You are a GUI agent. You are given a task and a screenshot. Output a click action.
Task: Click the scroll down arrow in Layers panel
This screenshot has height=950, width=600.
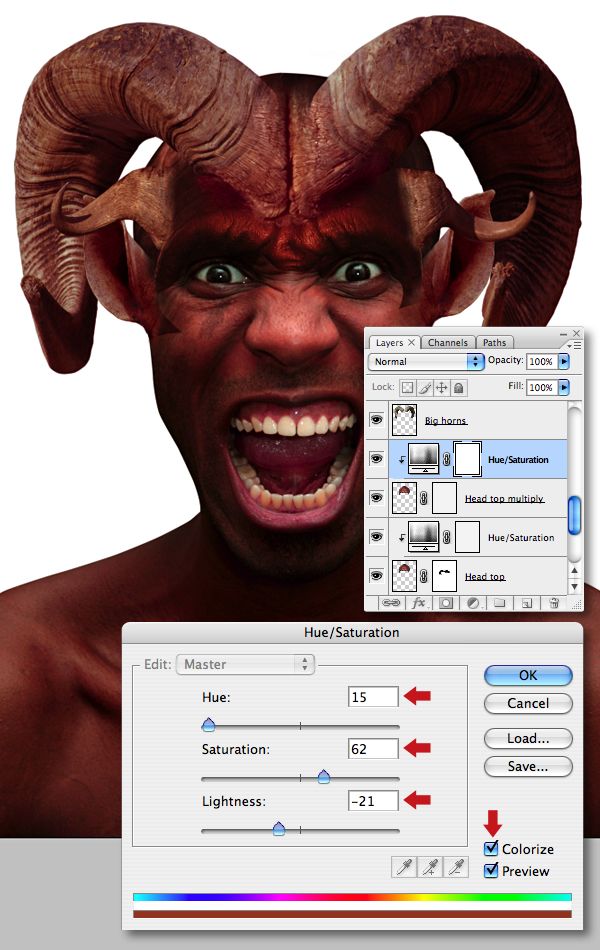click(x=574, y=586)
